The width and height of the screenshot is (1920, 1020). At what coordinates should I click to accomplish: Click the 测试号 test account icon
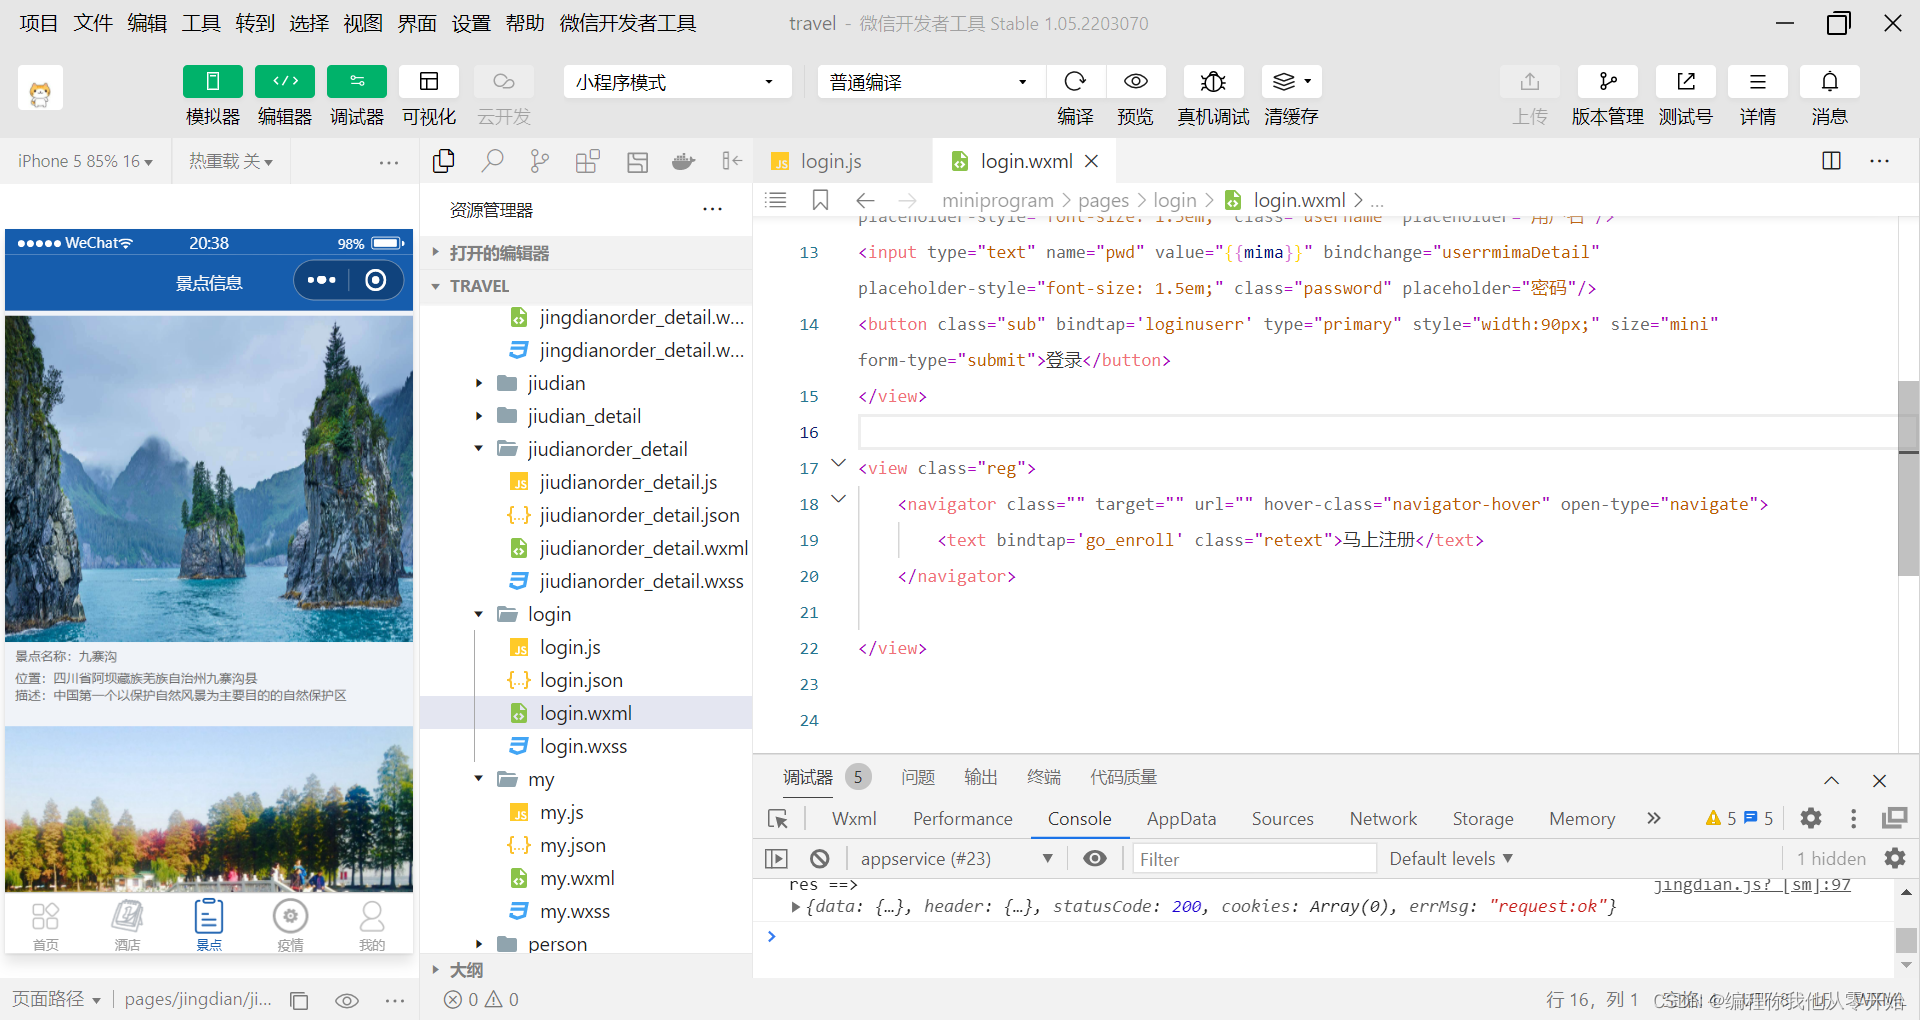pos(1686,82)
